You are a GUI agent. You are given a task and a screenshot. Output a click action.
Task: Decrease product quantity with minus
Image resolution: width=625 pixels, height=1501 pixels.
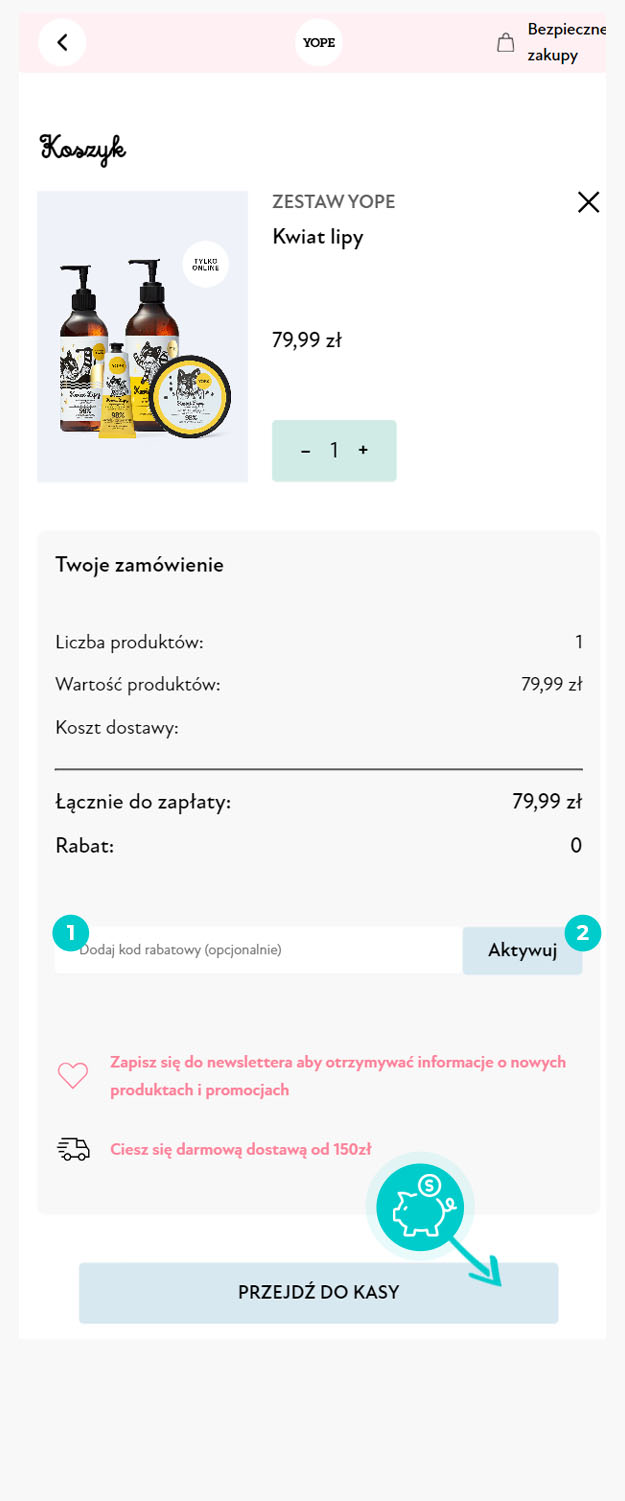point(305,451)
